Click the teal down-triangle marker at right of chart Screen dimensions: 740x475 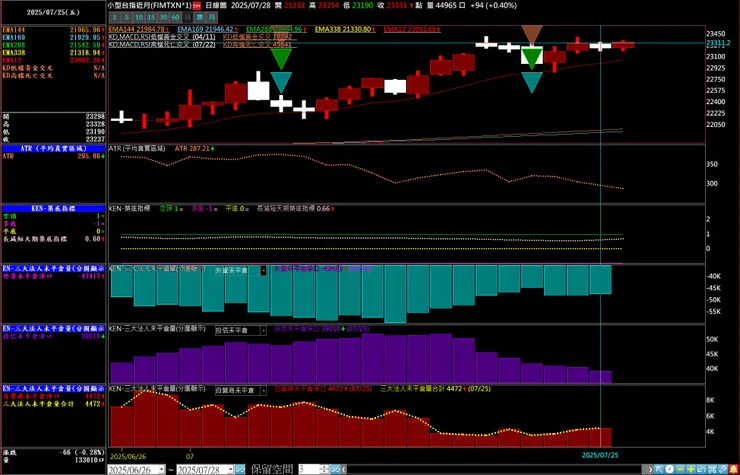[x=532, y=83]
